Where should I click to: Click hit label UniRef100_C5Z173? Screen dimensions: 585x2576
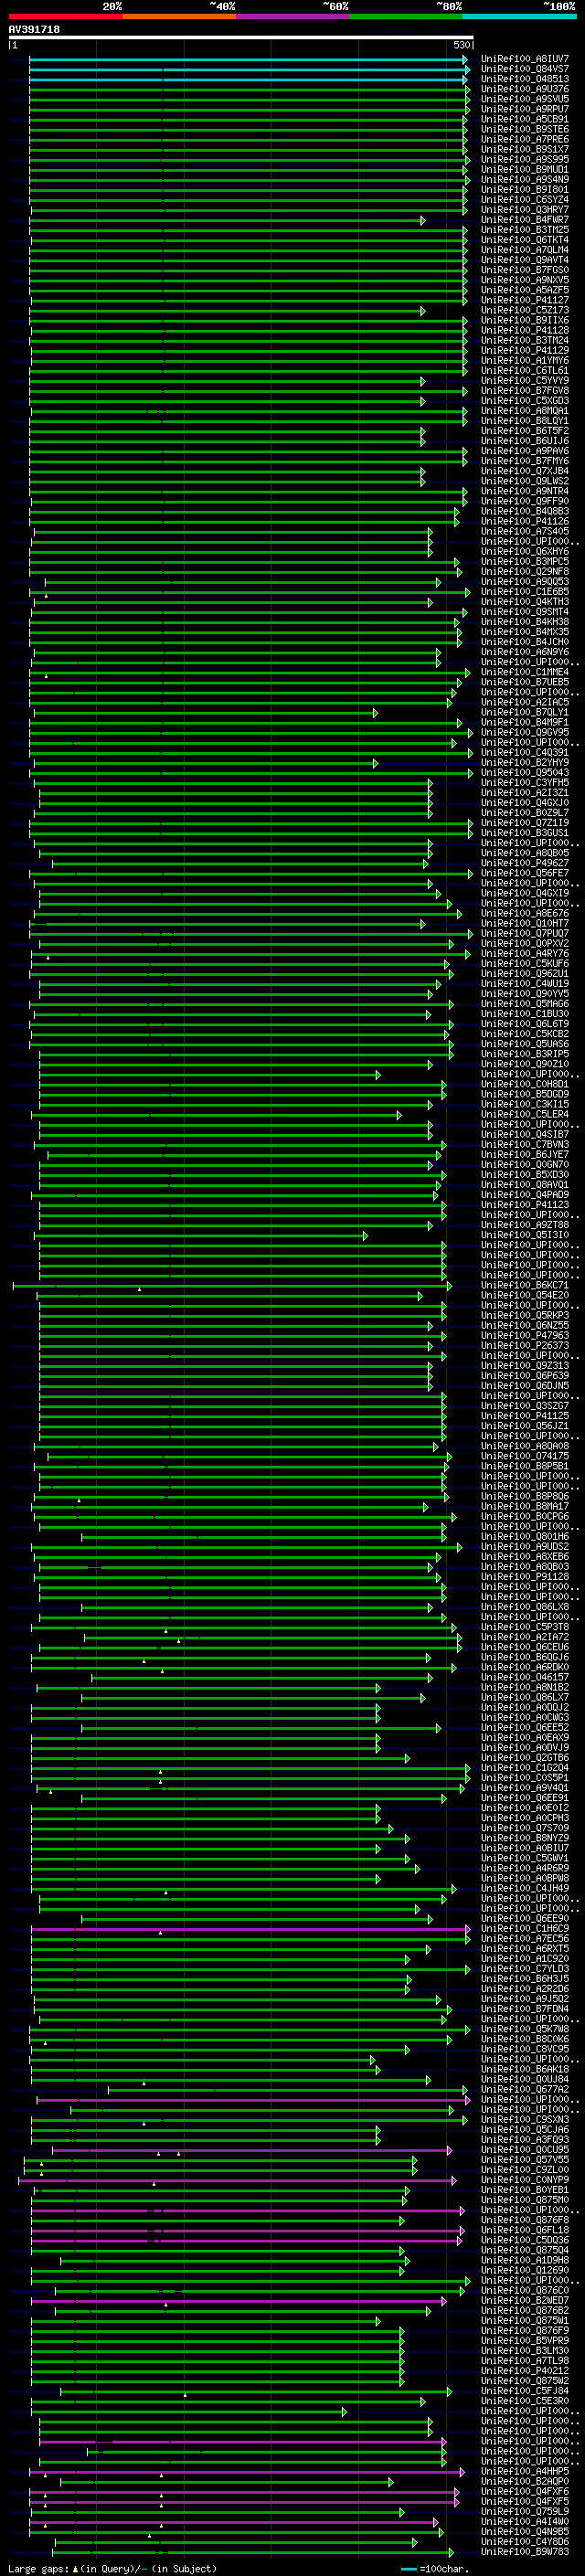coord(524,310)
